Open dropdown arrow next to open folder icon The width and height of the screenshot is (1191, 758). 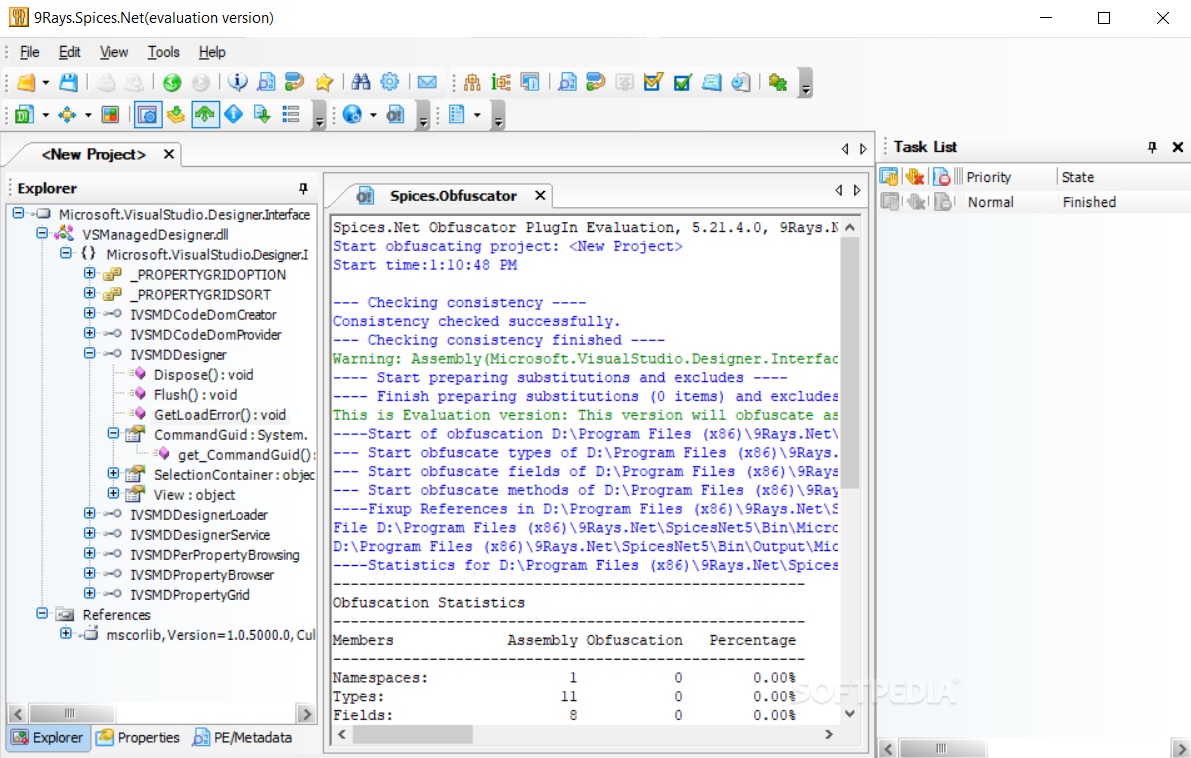click(x=46, y=83)
